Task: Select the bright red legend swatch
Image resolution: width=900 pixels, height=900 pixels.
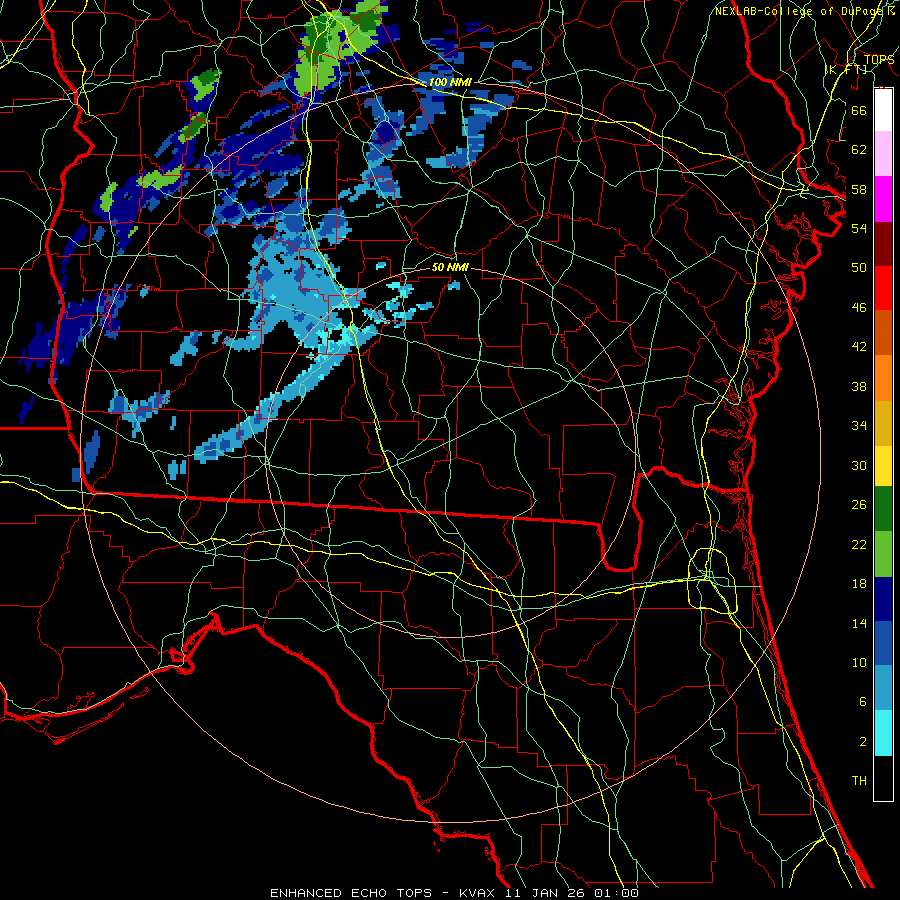Action: click(883, 288)
